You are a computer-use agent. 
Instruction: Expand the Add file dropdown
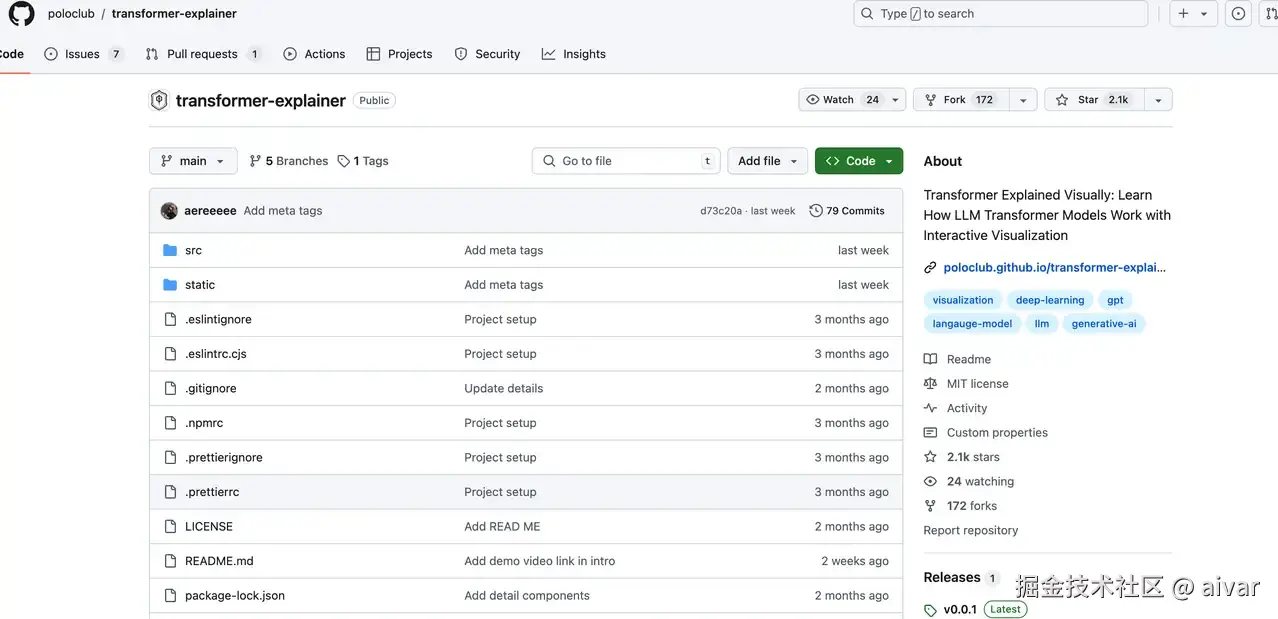point(767,161)
